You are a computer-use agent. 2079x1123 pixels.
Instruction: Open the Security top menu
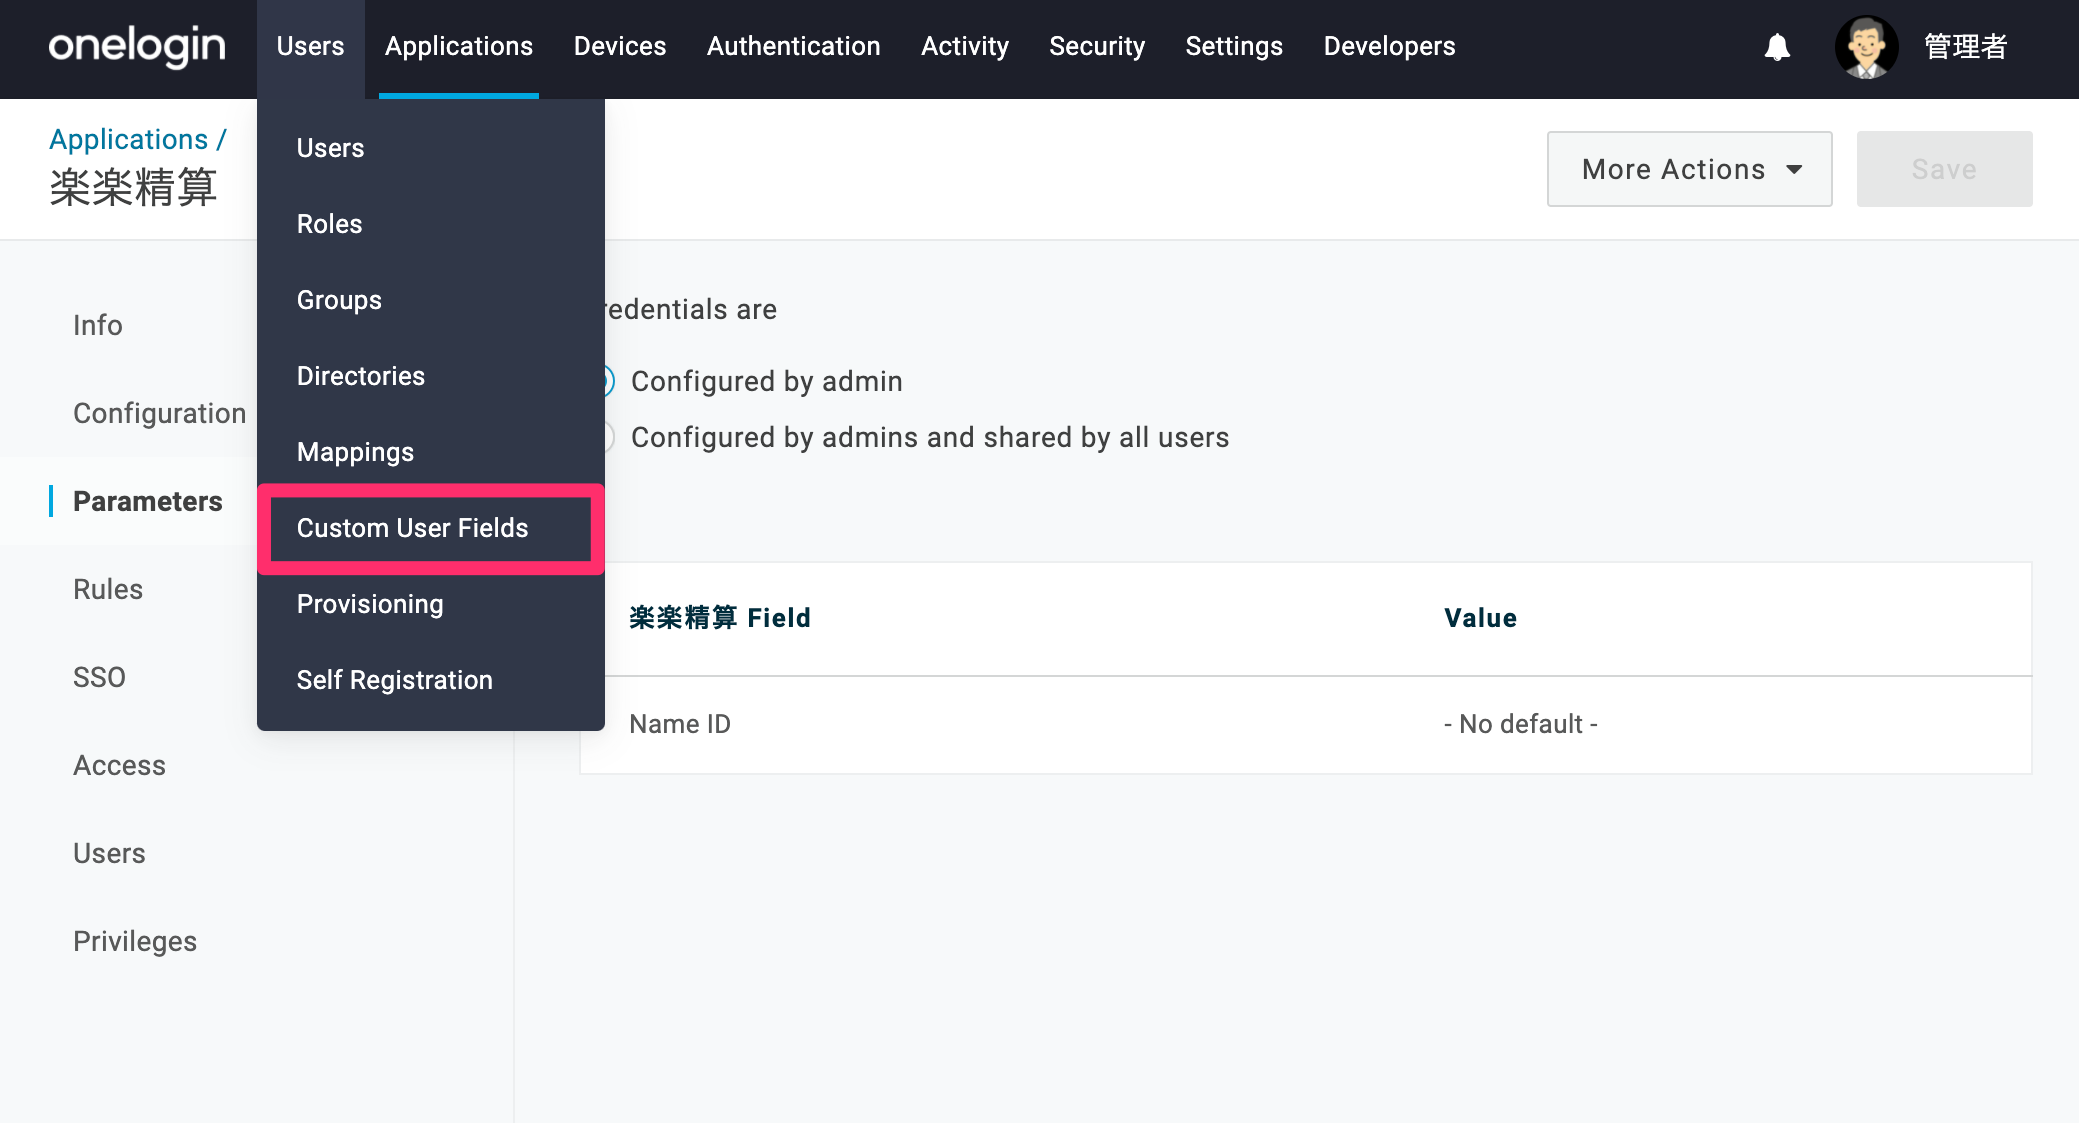coord(1097,47)
